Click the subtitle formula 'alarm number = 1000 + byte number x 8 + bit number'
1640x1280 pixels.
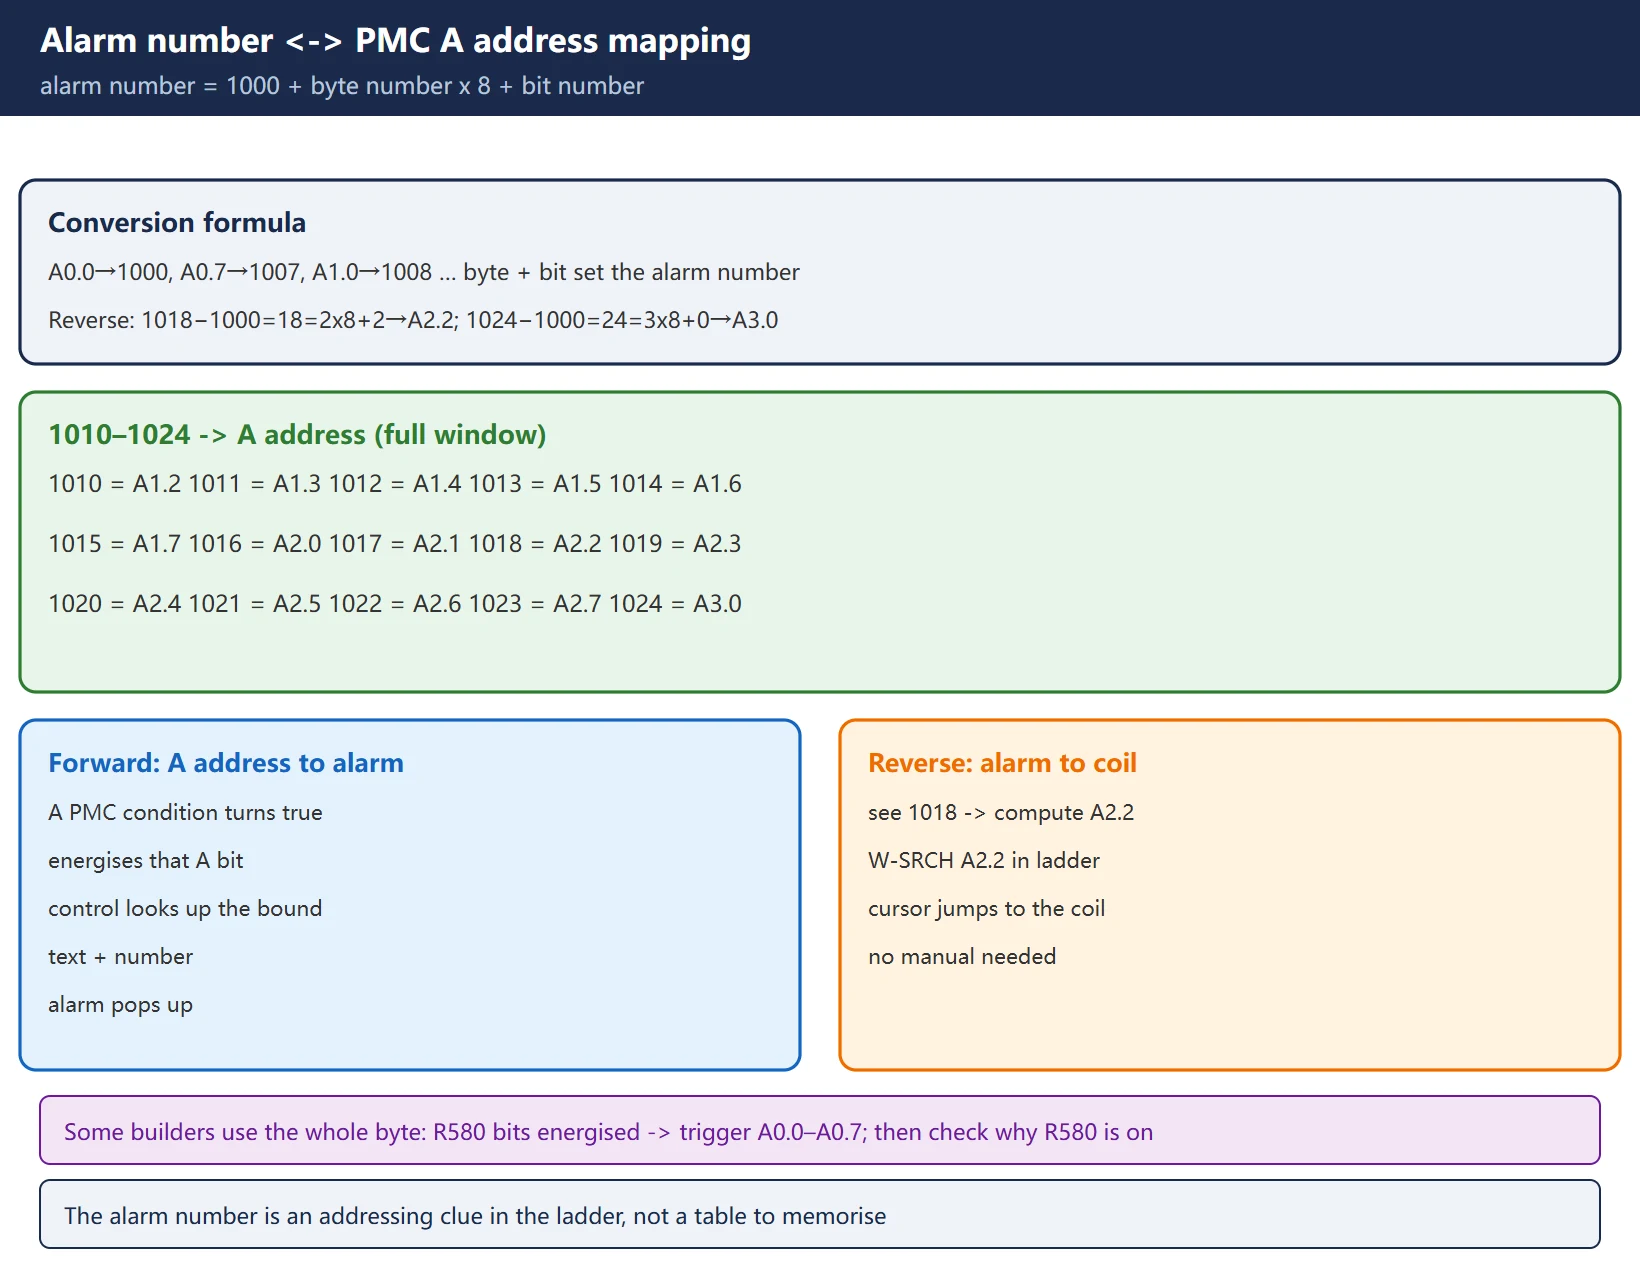click(x=342, y=86)
